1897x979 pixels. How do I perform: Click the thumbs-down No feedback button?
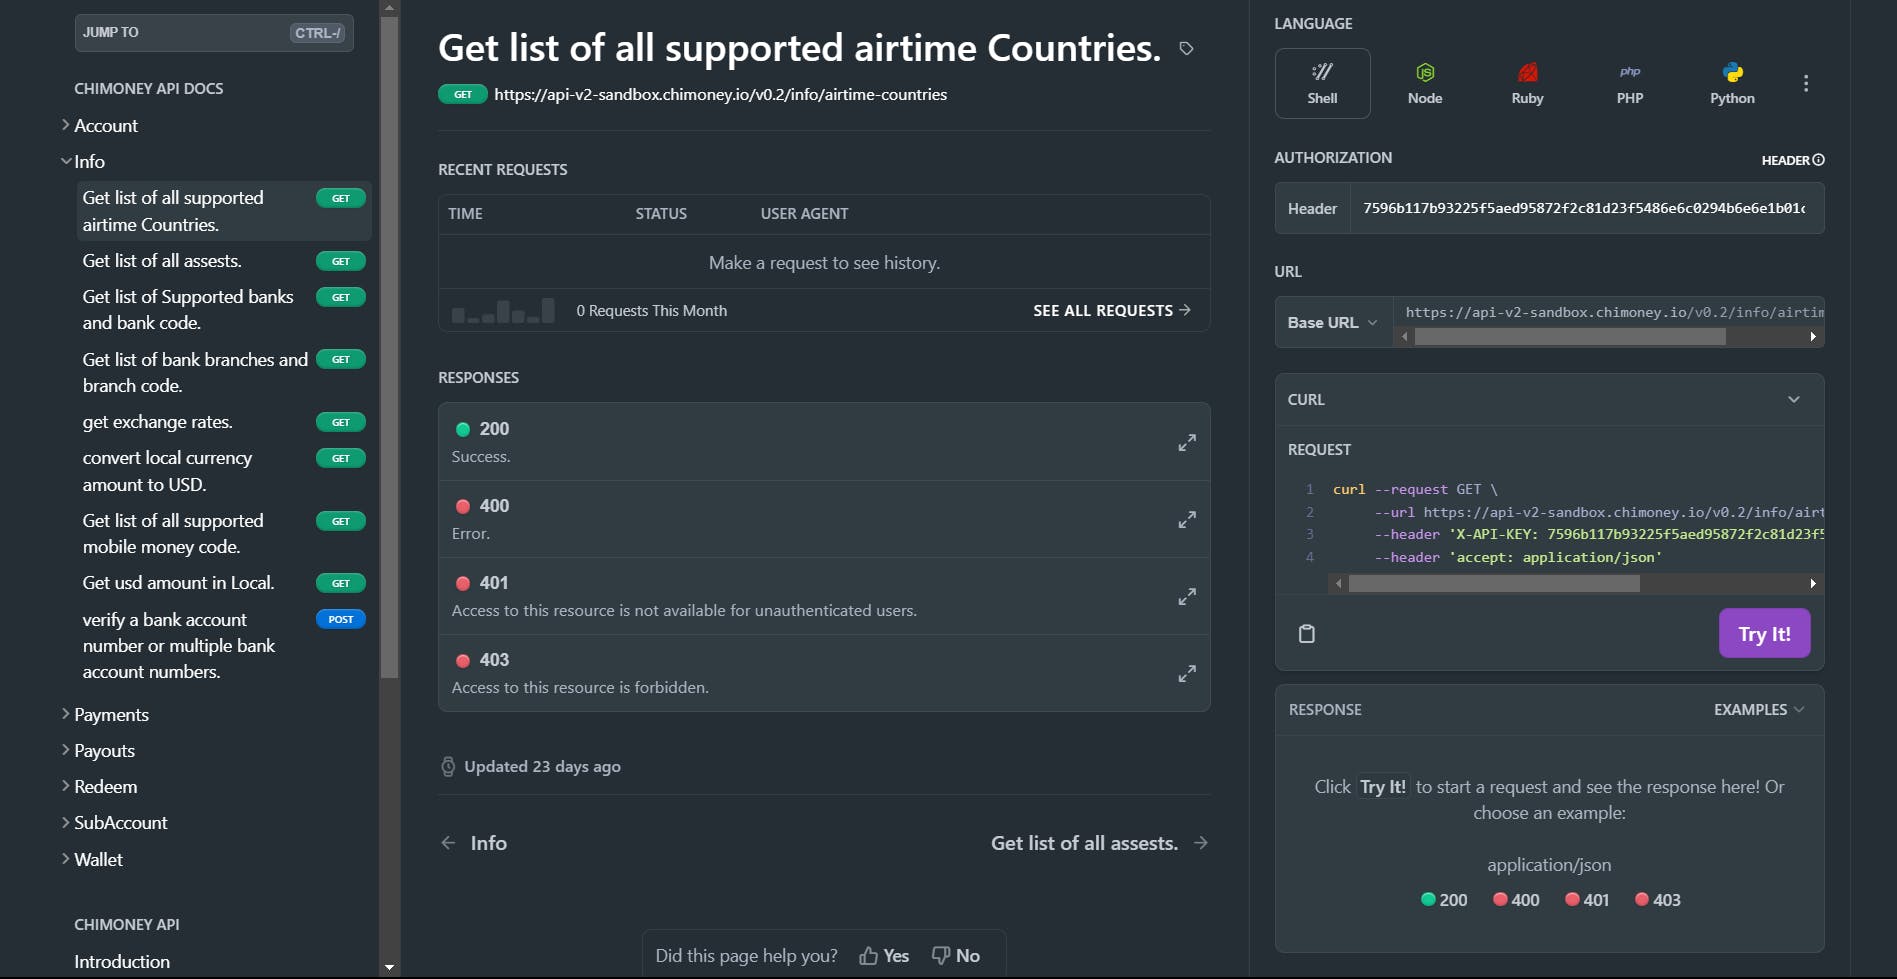point(956,956)
